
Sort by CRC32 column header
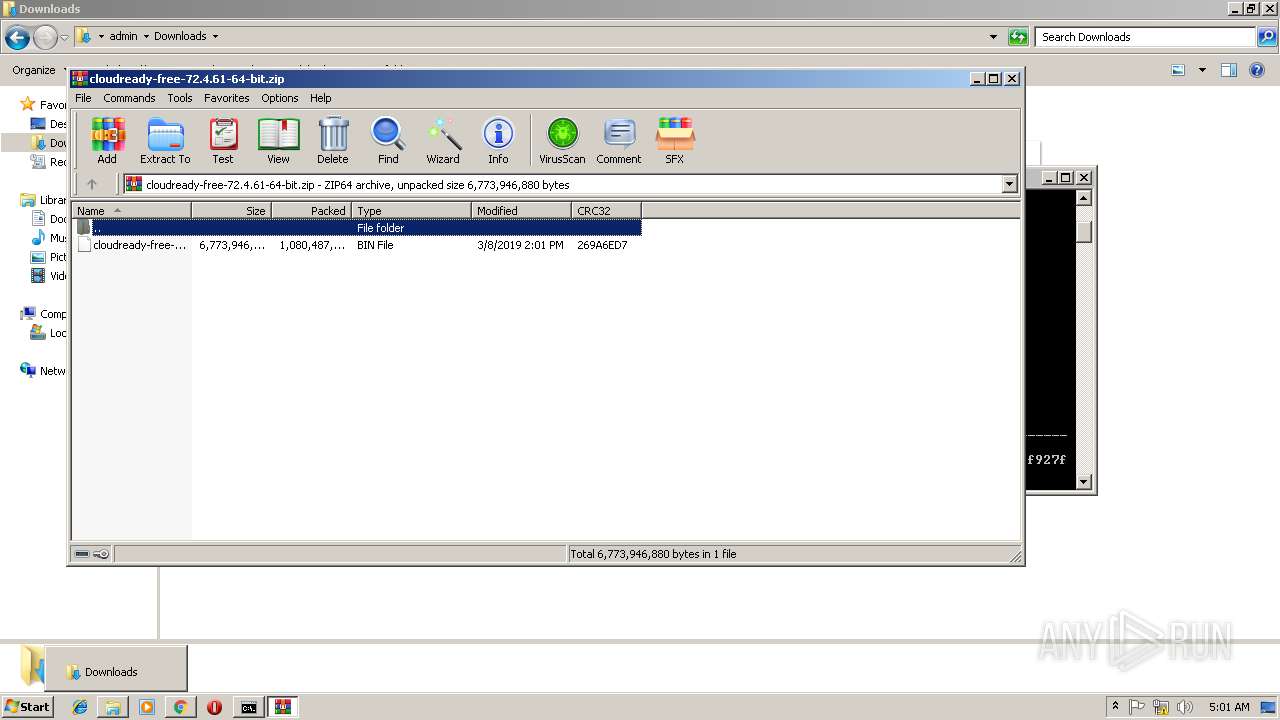pos(606,211)
